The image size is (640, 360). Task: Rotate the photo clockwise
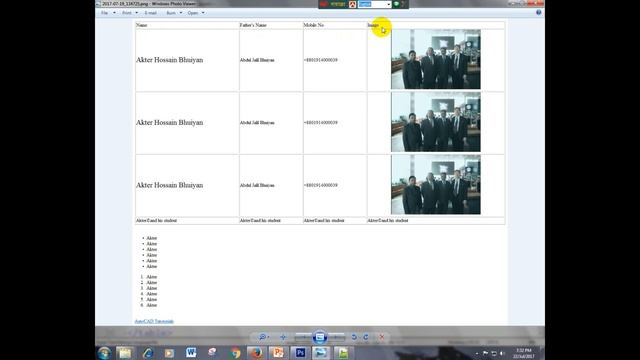366,337
